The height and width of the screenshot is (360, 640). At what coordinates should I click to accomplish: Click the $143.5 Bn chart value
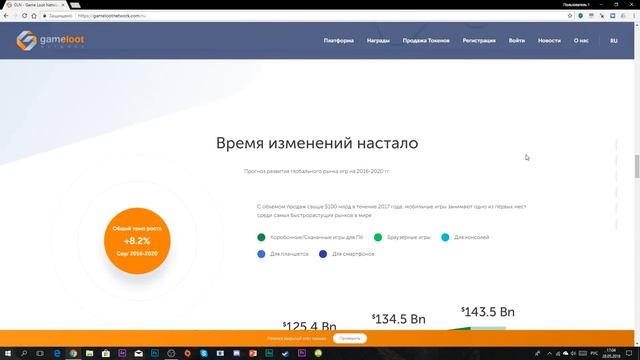[x=488, y=312]
